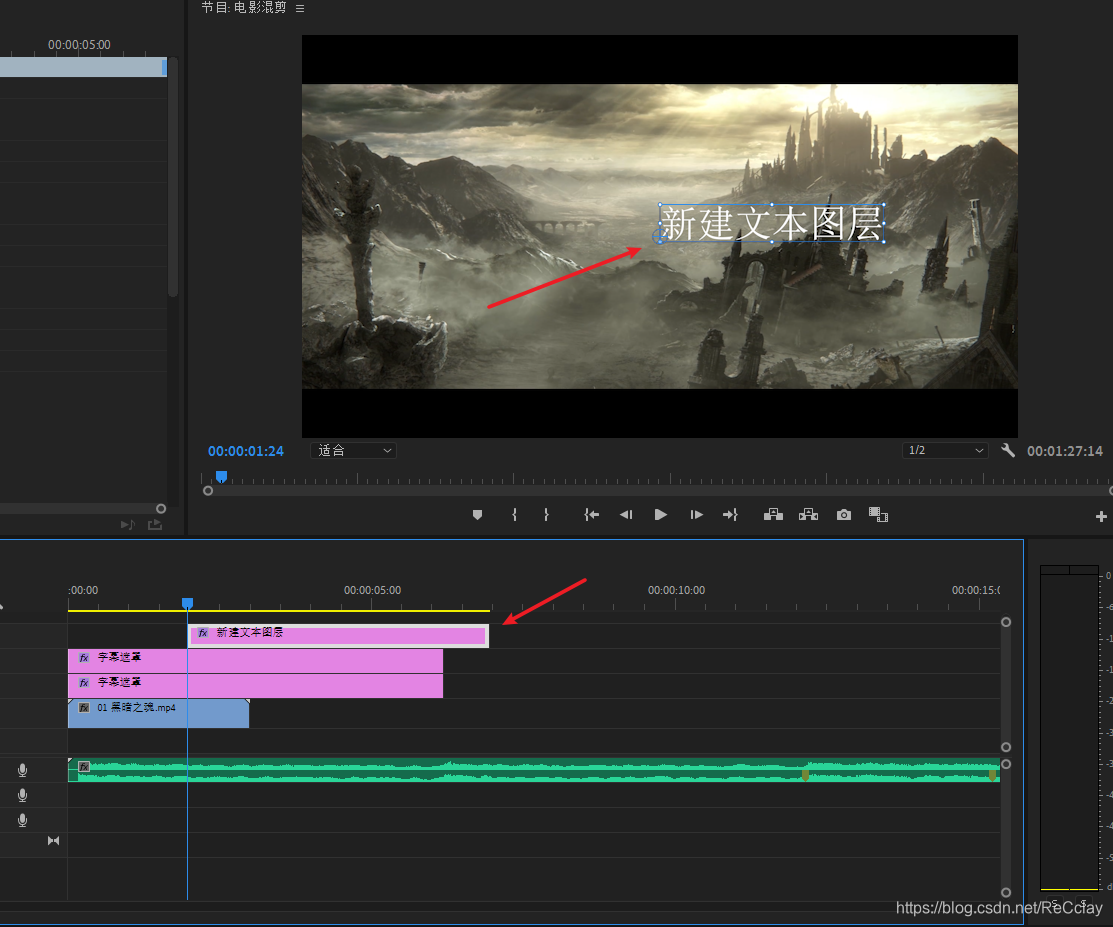Screen dimensions: 1113x927
Task: Click the voice-over mic on the waveform track
Action: coord(23,770)
